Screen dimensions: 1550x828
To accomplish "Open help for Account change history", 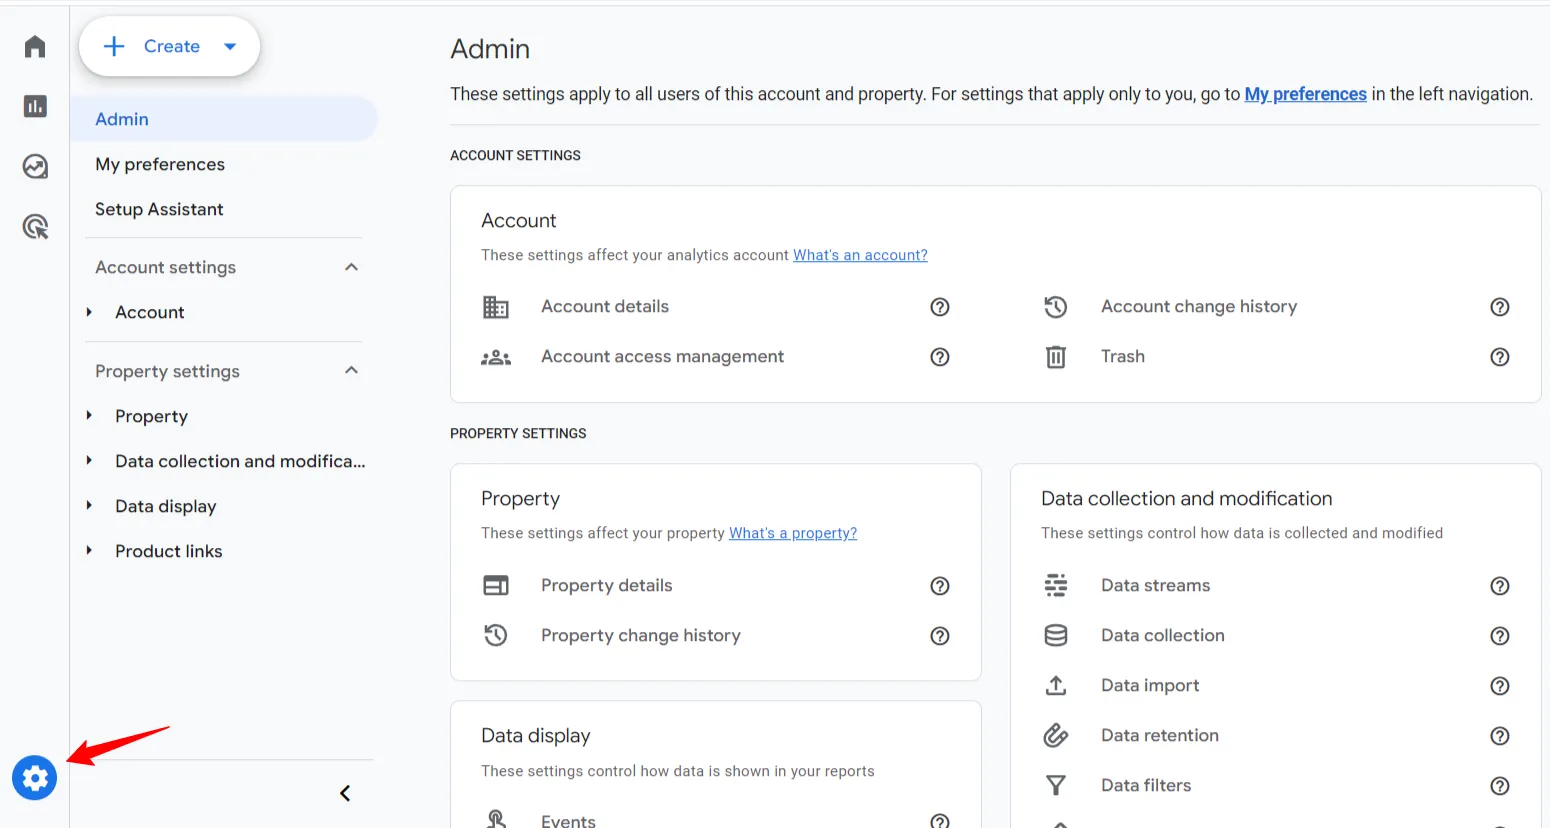I will coord(1500,307).
